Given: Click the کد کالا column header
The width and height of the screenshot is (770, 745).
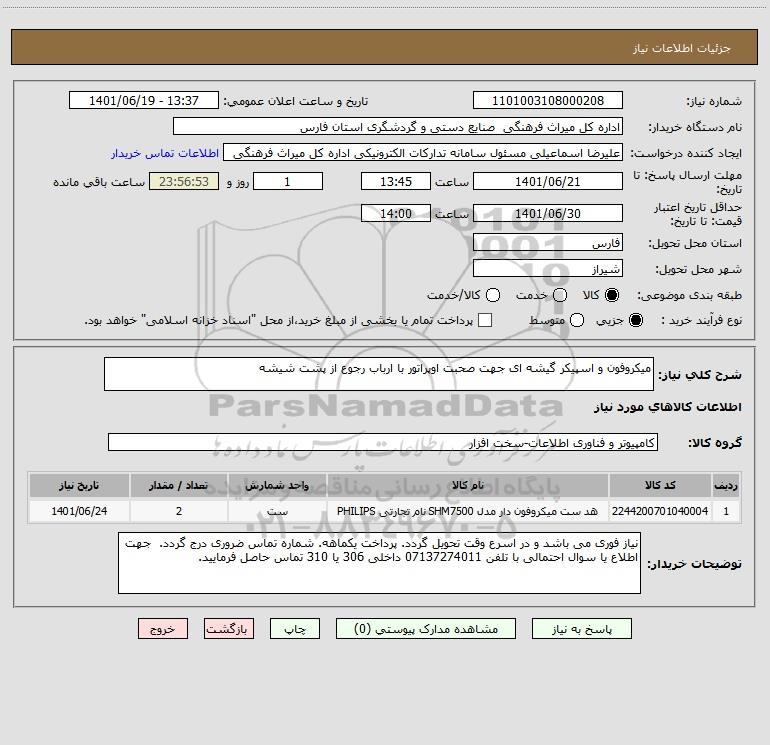Looking at the screenshot, I should tap(660, 485).
